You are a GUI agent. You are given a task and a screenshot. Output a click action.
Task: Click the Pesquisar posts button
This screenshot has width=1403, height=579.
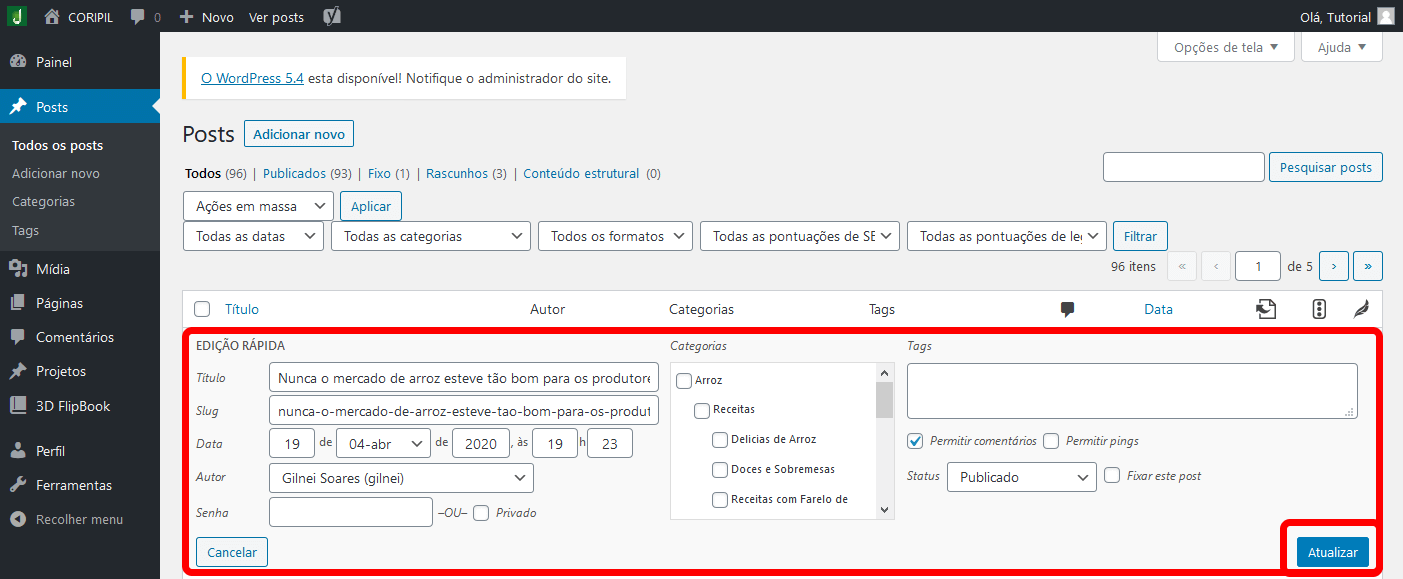(x=1326, y=167)
